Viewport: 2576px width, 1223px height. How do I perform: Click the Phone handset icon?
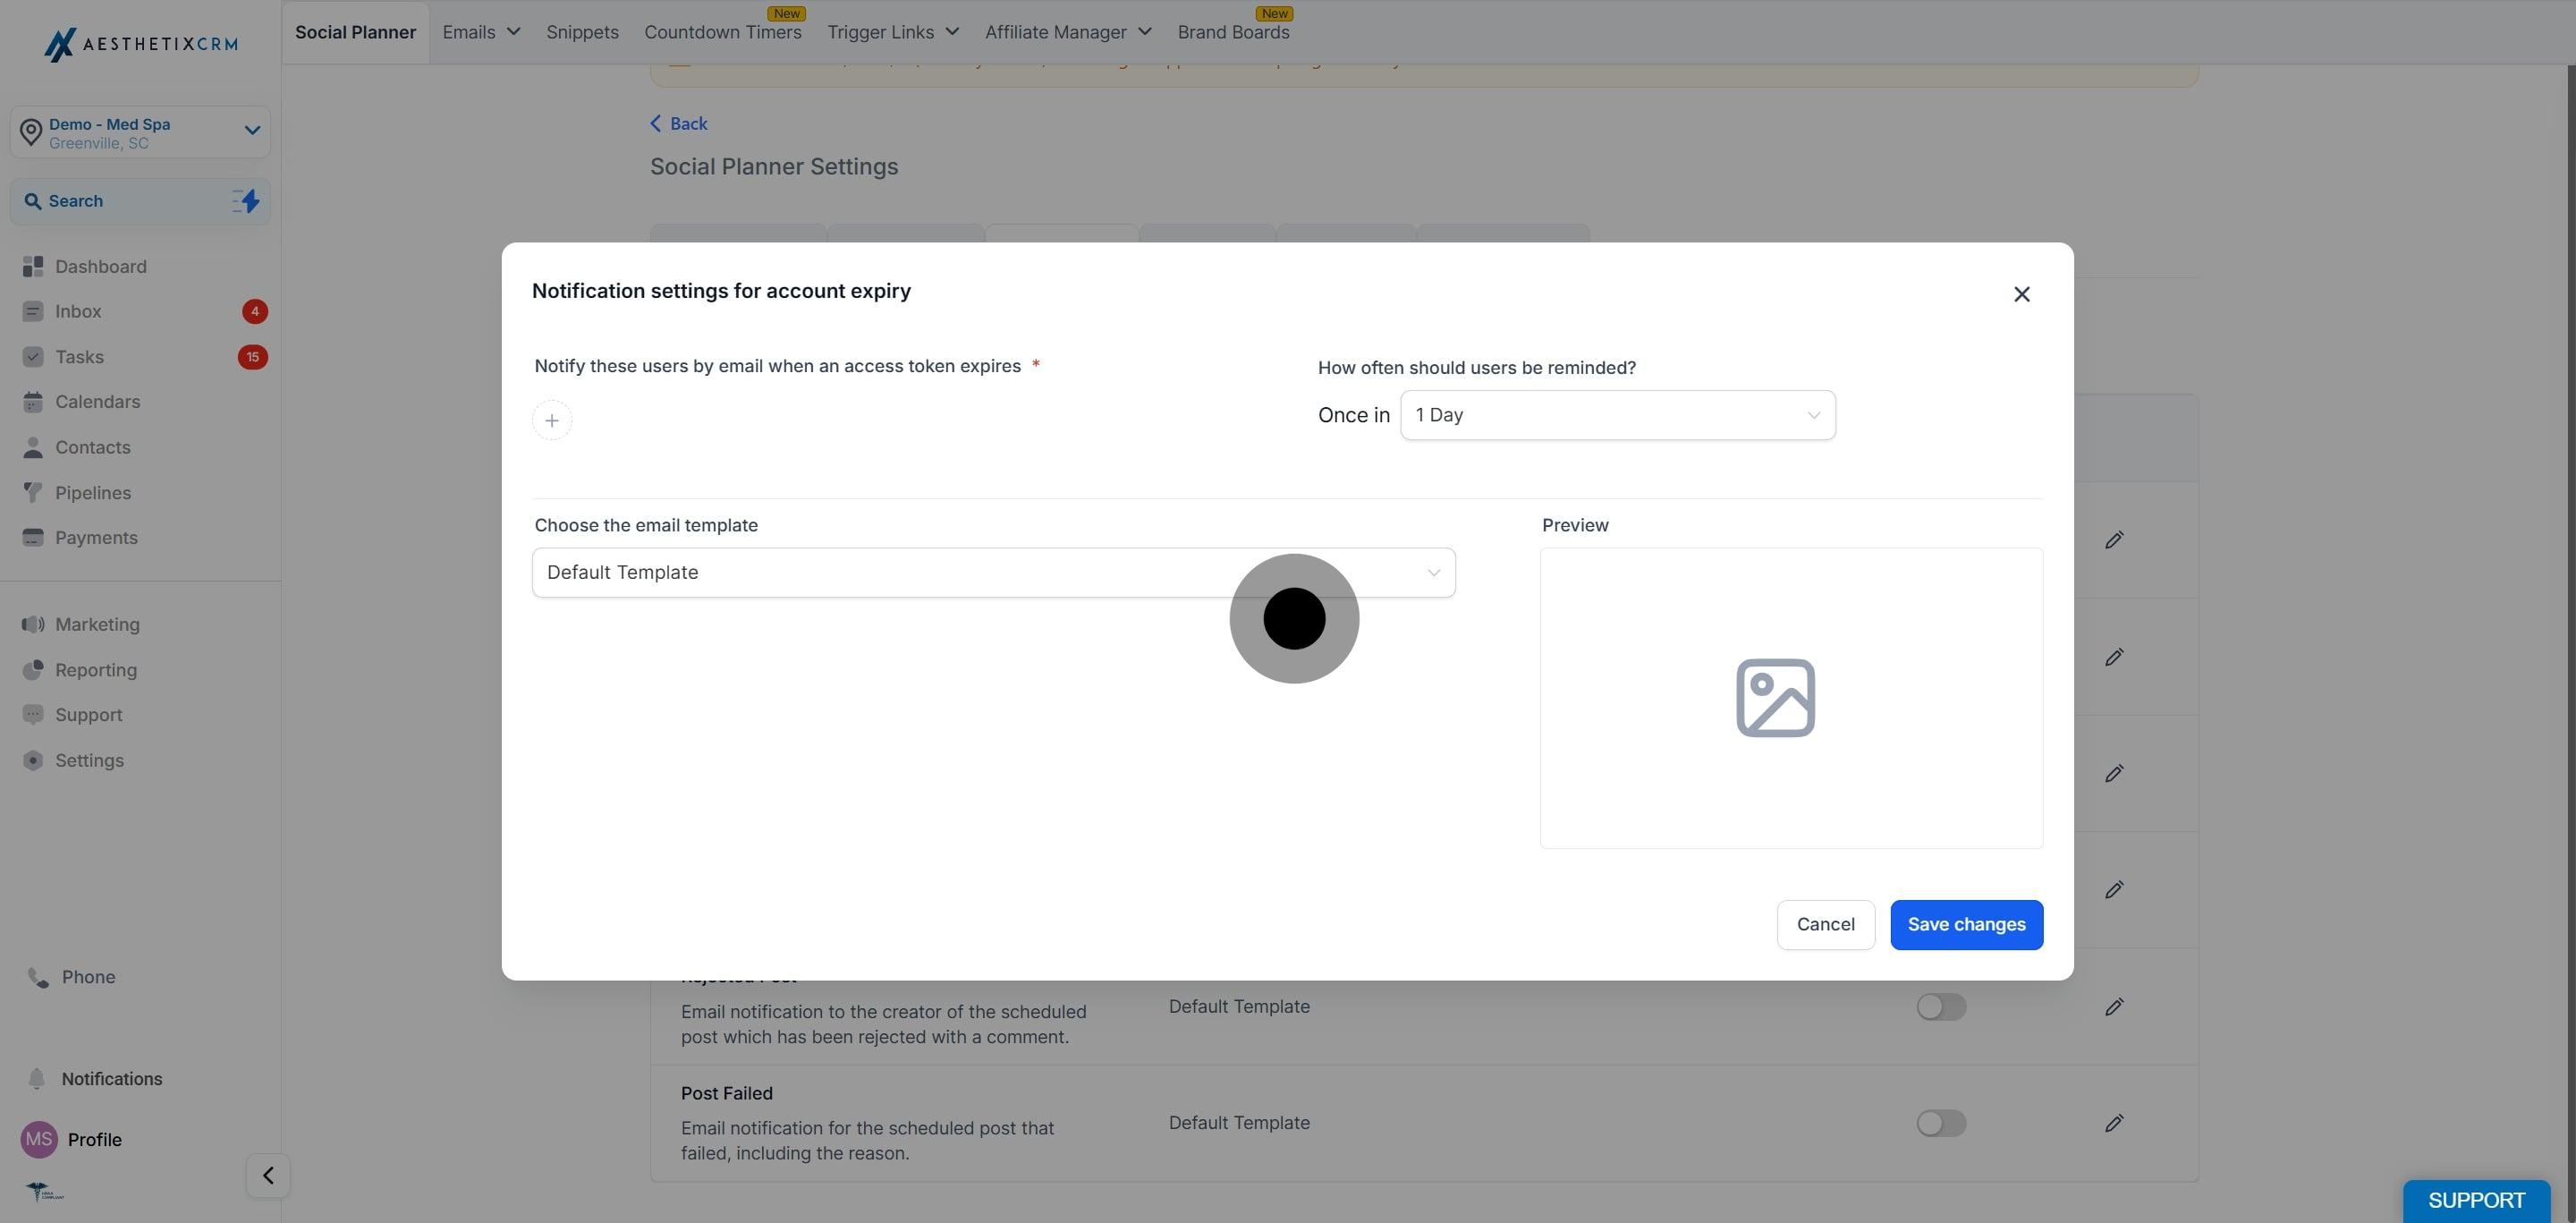coord(38,978)
